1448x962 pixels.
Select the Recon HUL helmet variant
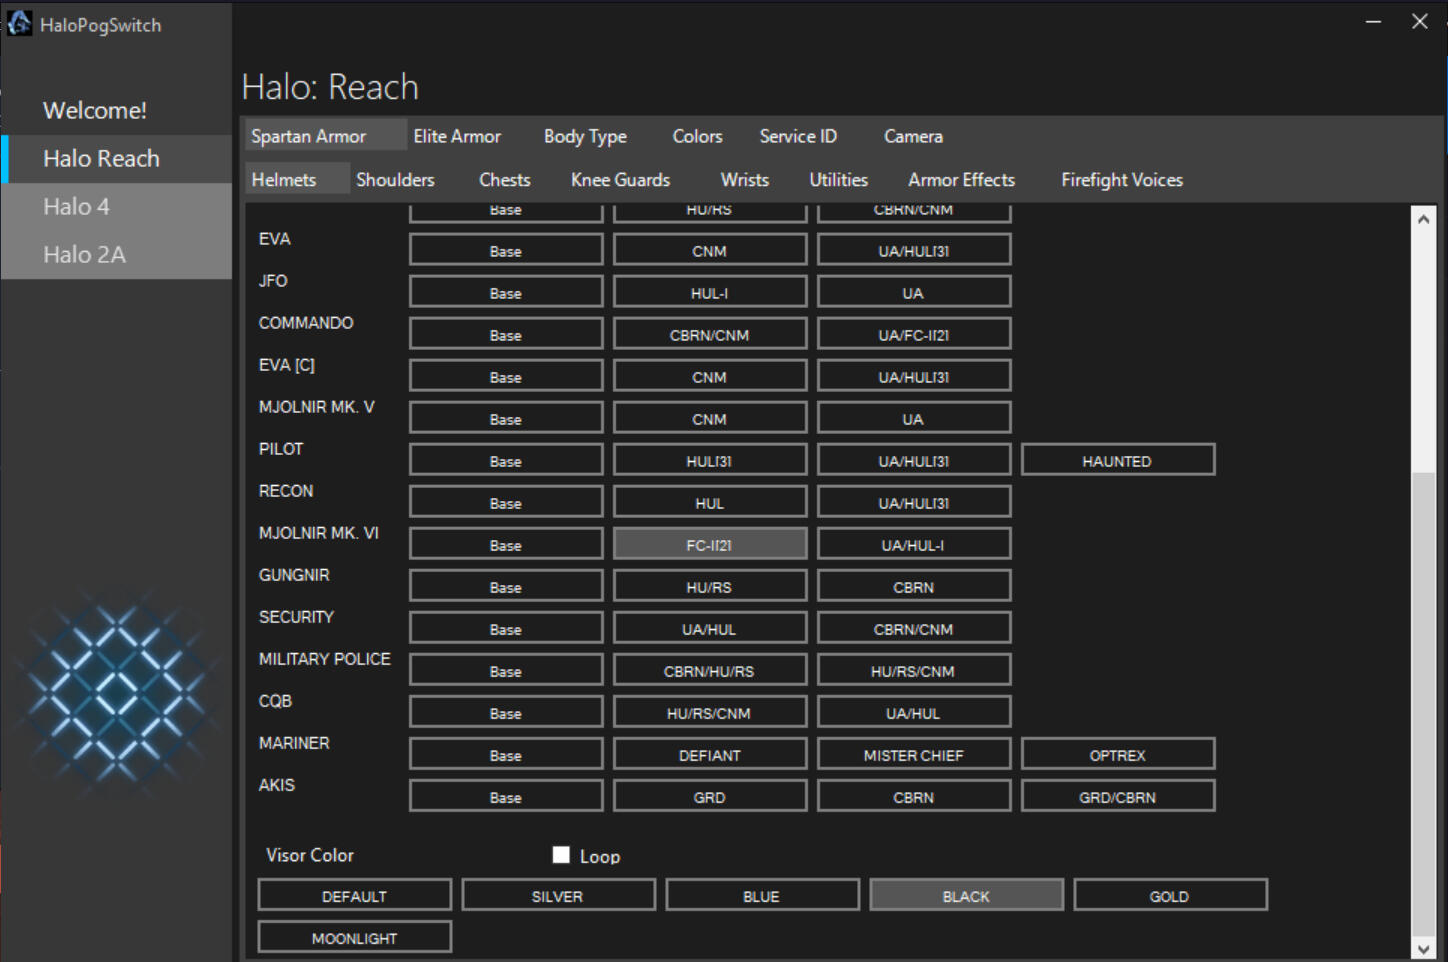coord(709,503)
